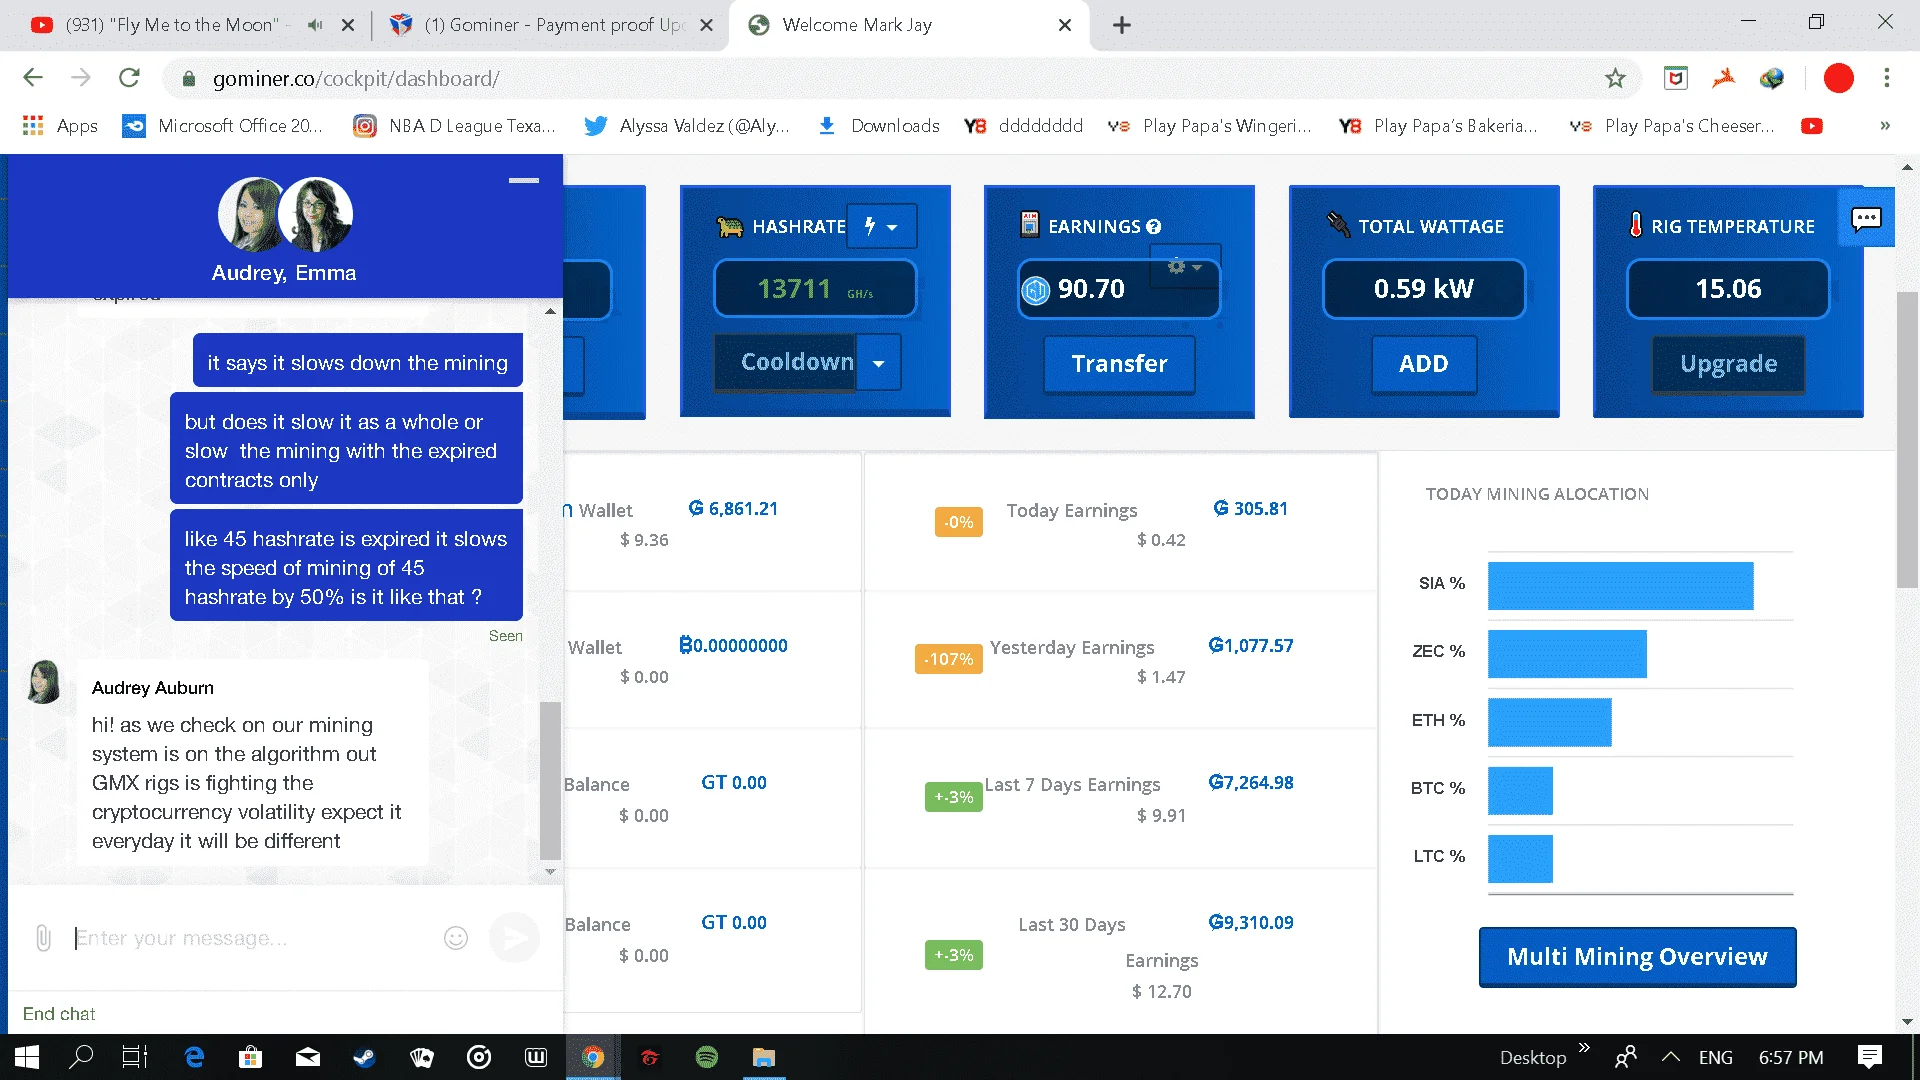Image resolution: width=1920 pixels, height=1080 pixels.
Task: Click the Cooldown button
Action: point(785,363)
